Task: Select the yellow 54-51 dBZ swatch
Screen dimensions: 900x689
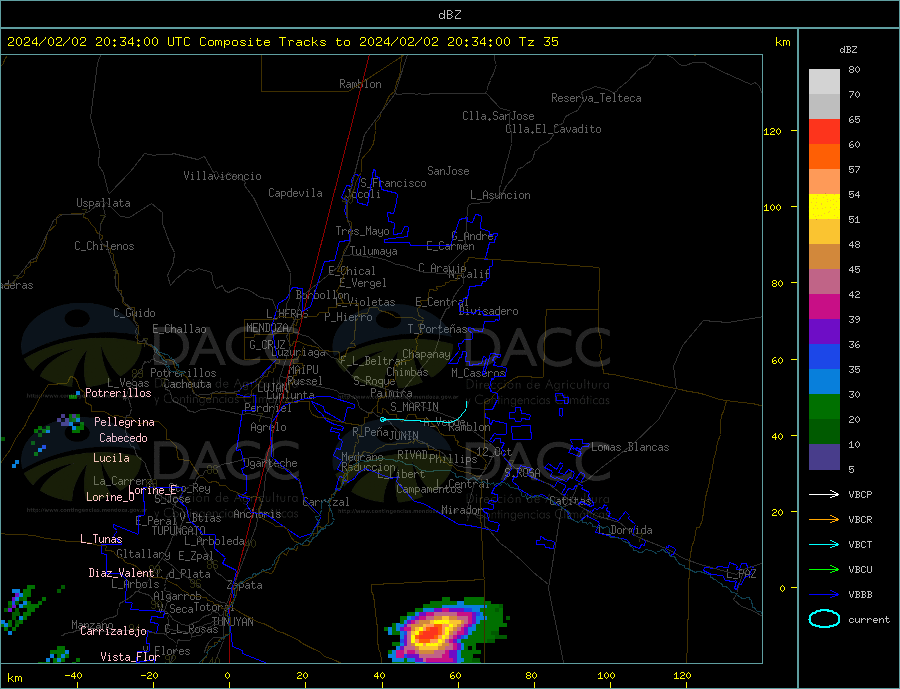Action: tap(824, 207)
